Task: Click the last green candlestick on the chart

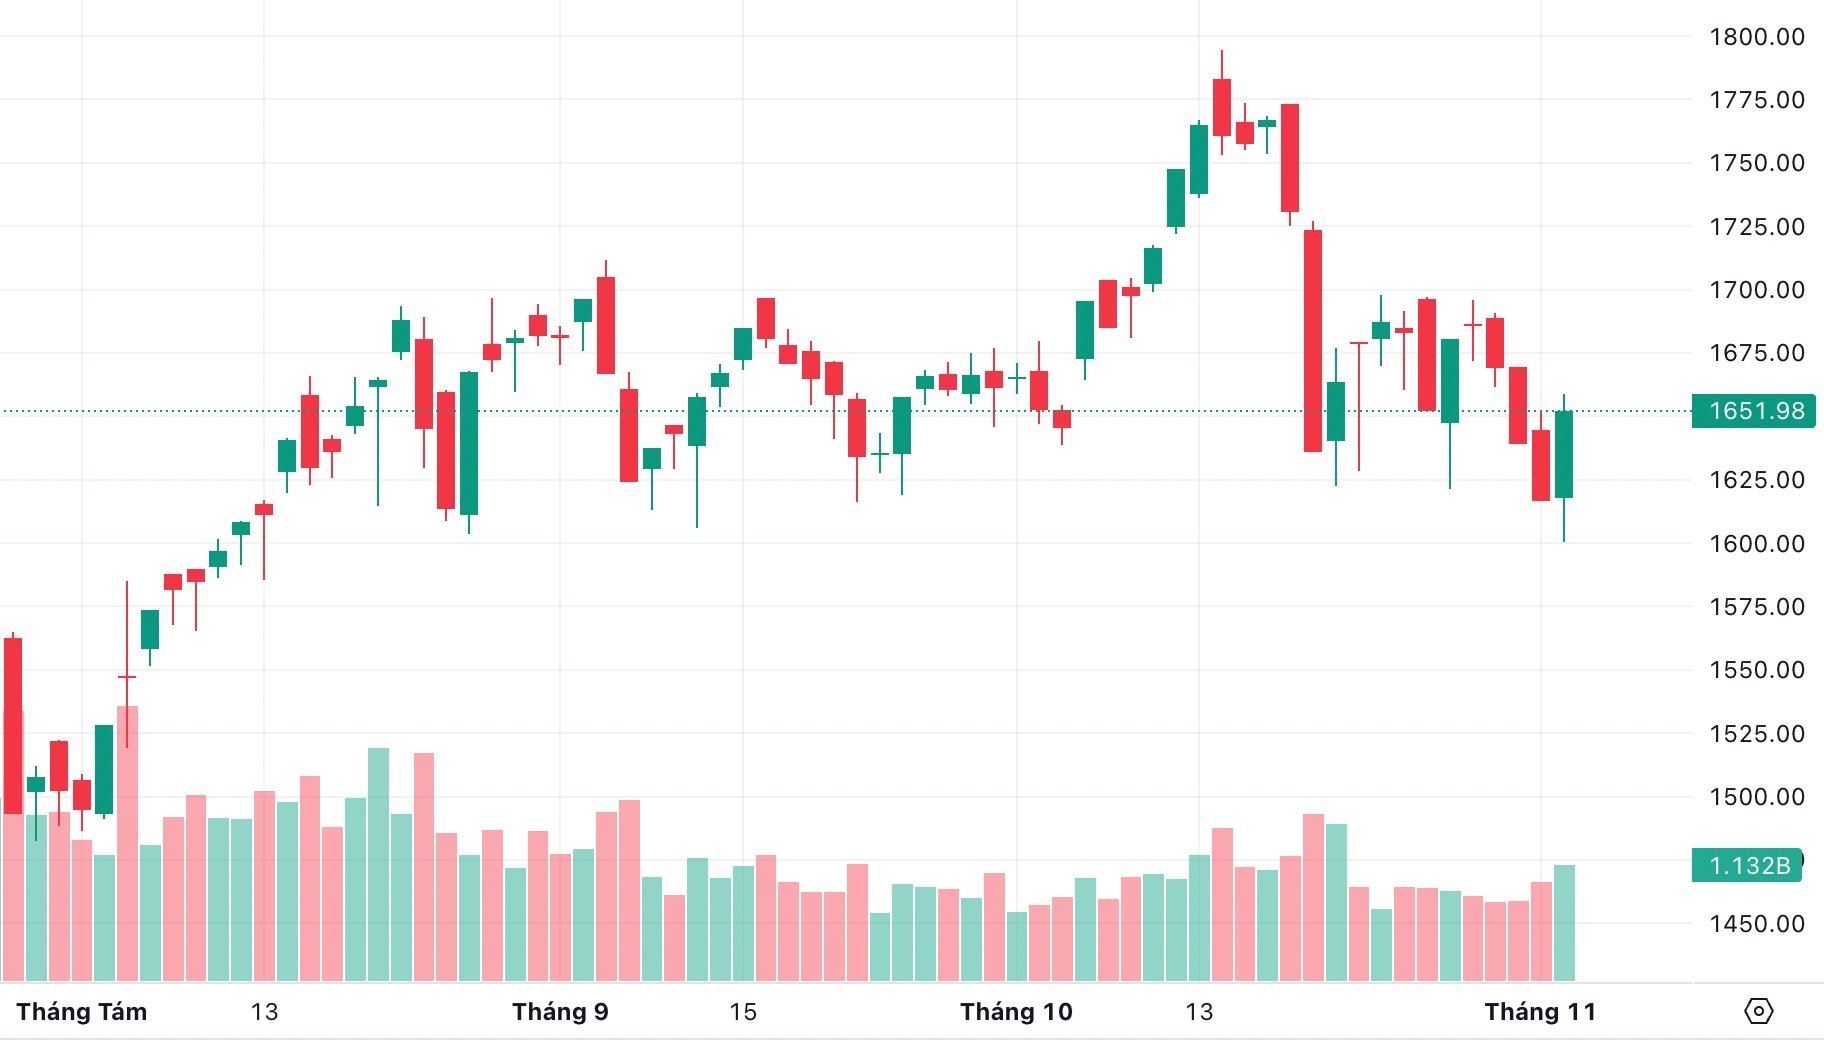Action: [x=1564, y=454]
